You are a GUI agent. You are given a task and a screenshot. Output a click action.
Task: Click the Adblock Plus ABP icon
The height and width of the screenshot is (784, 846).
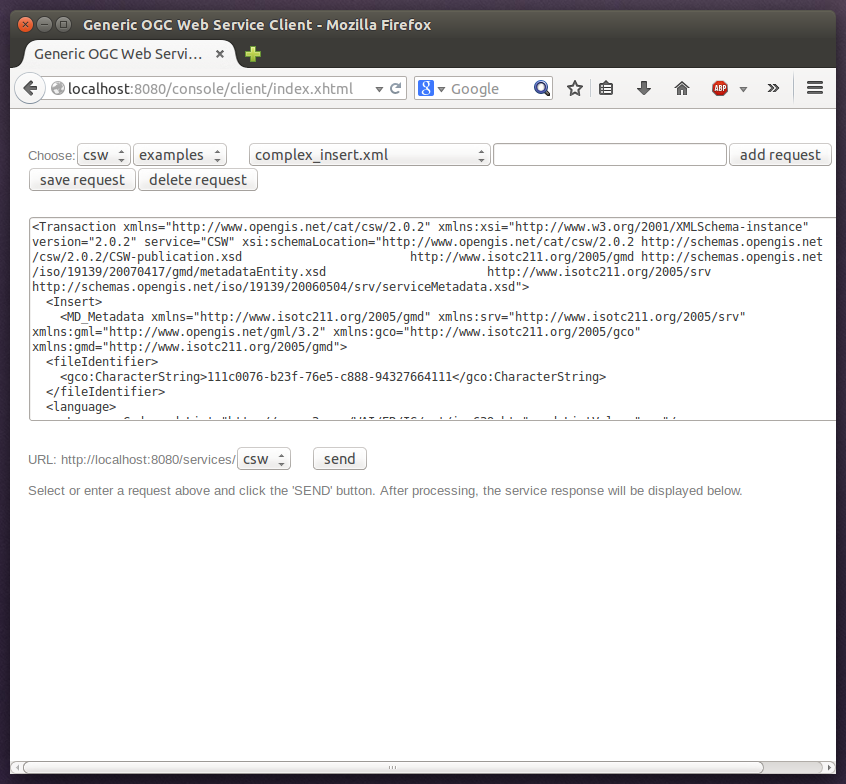click(719, 88)
